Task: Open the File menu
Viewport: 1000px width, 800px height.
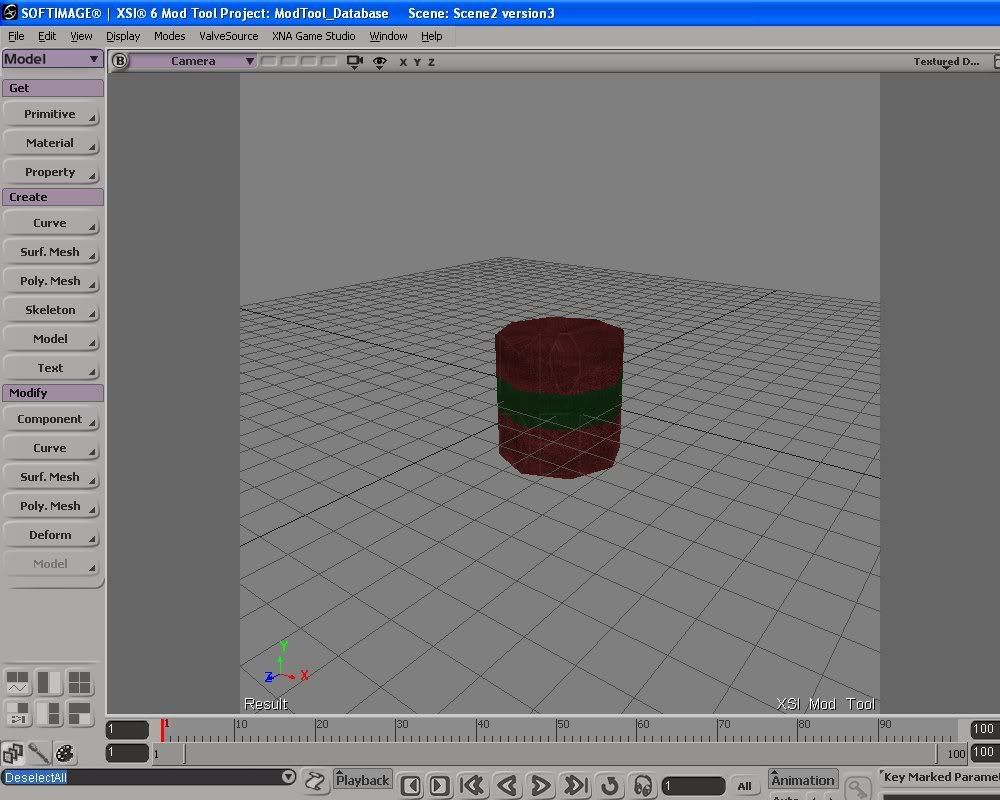Action: pos(16,36)
